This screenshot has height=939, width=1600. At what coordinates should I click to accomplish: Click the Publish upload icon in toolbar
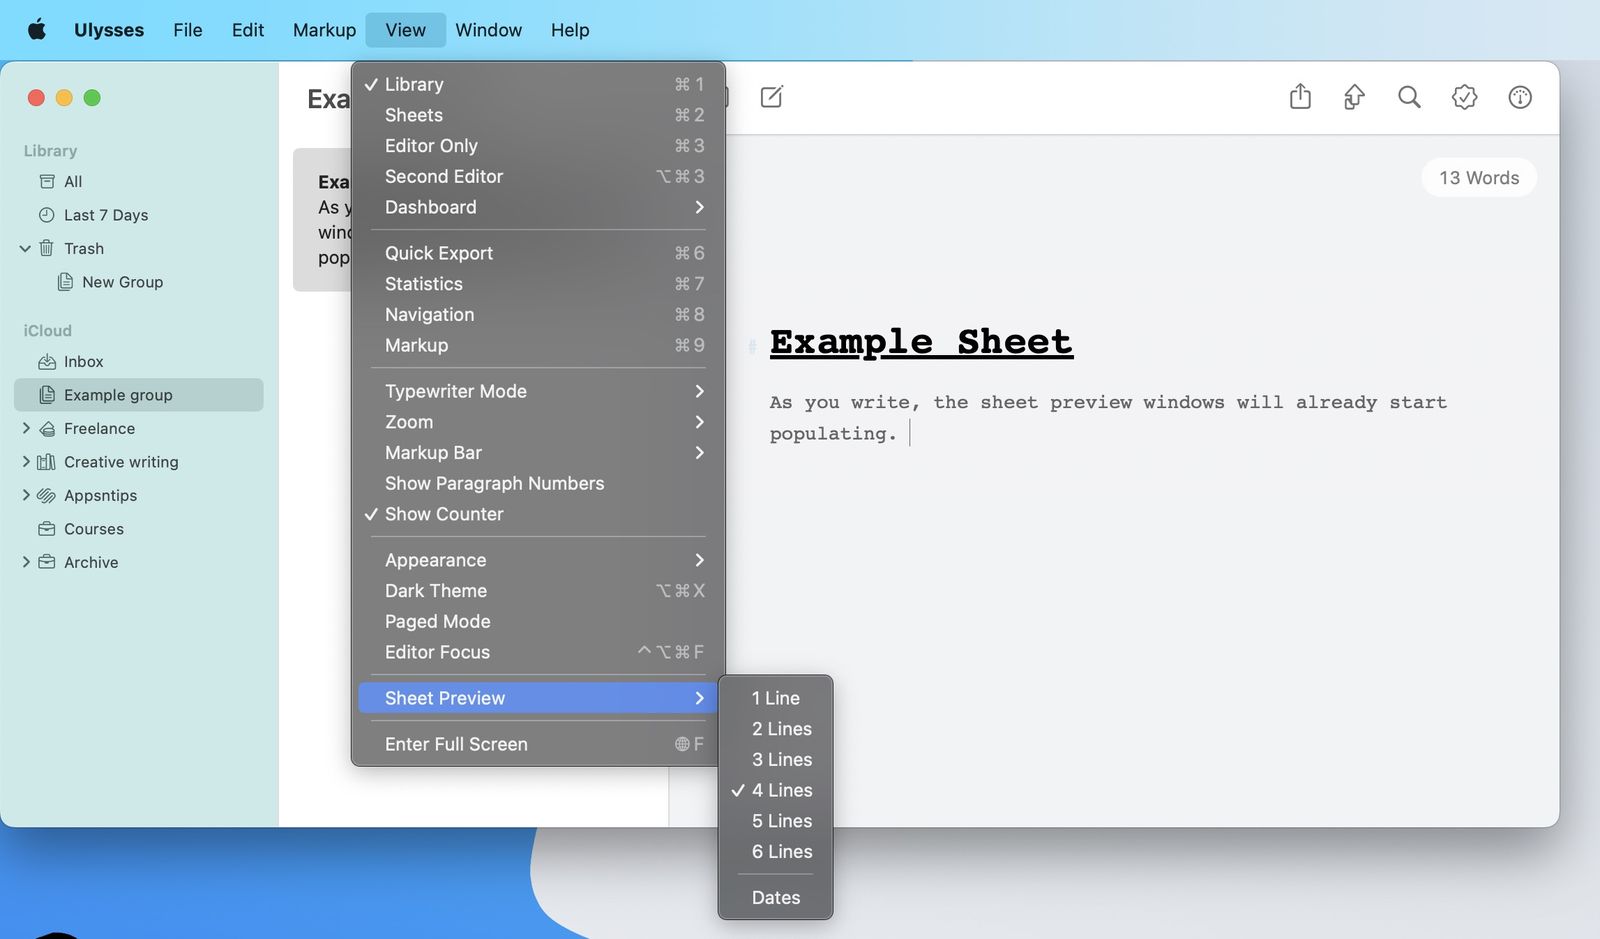(x=1354, y=97)
